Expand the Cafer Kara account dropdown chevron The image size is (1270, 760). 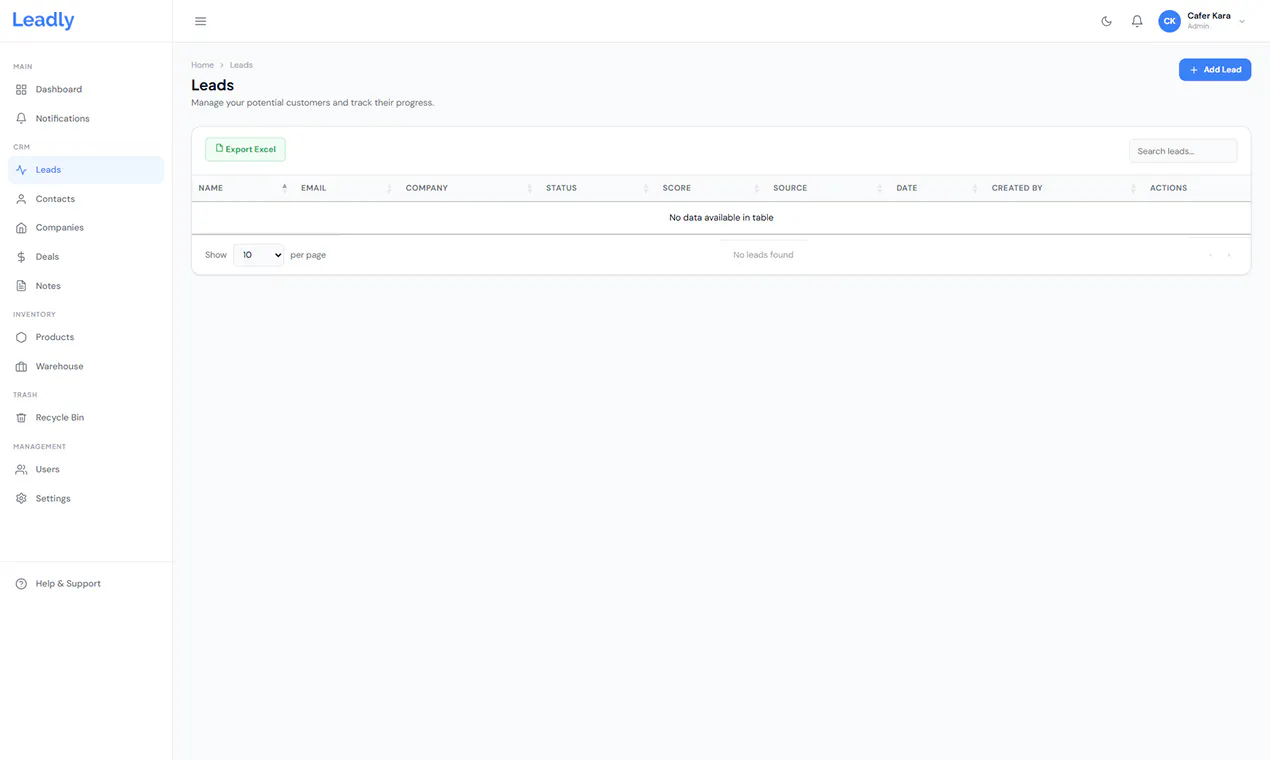click(1242, 21)
